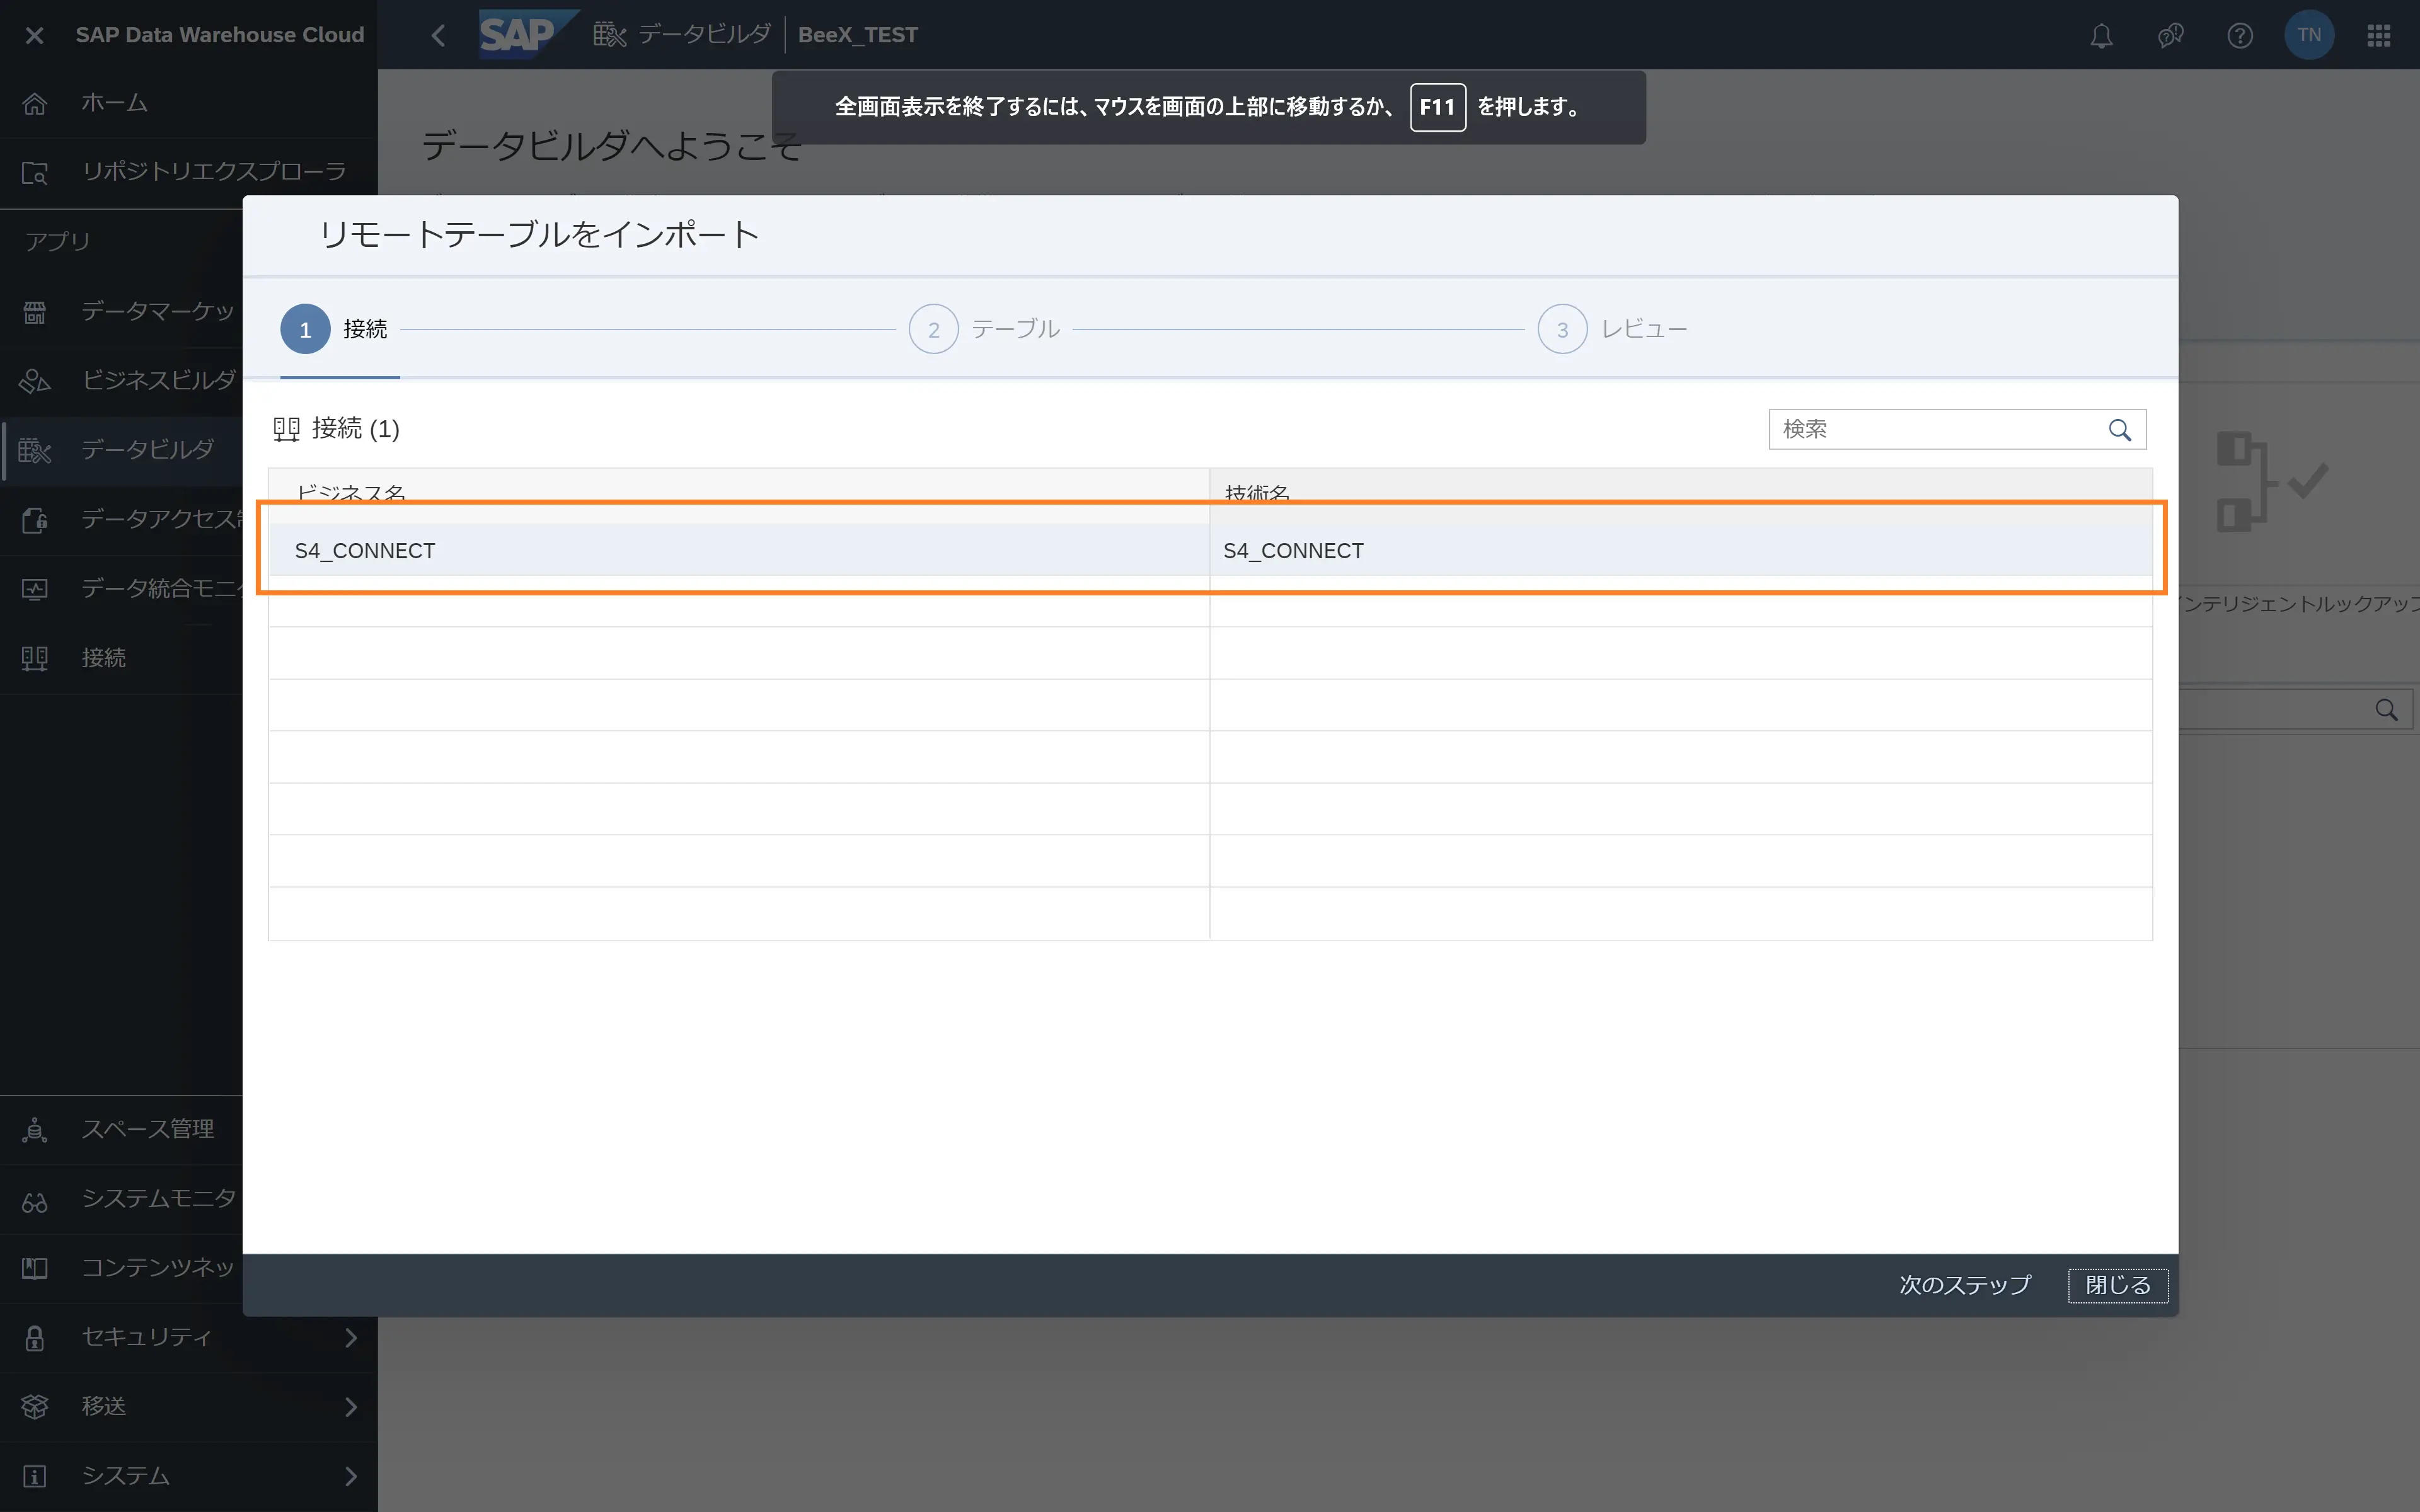
Task: Open the TN user profile avatar
Action: coord(2309,35)
